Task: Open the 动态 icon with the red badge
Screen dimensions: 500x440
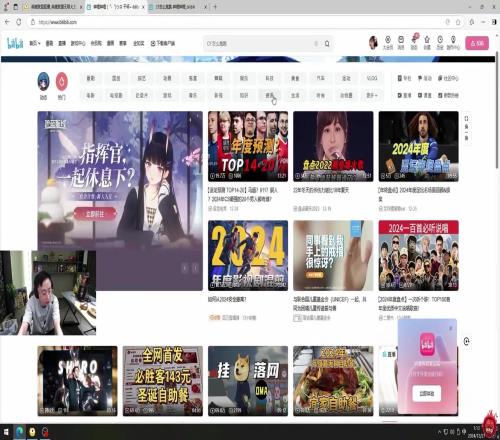Action: tap(414, 42)
